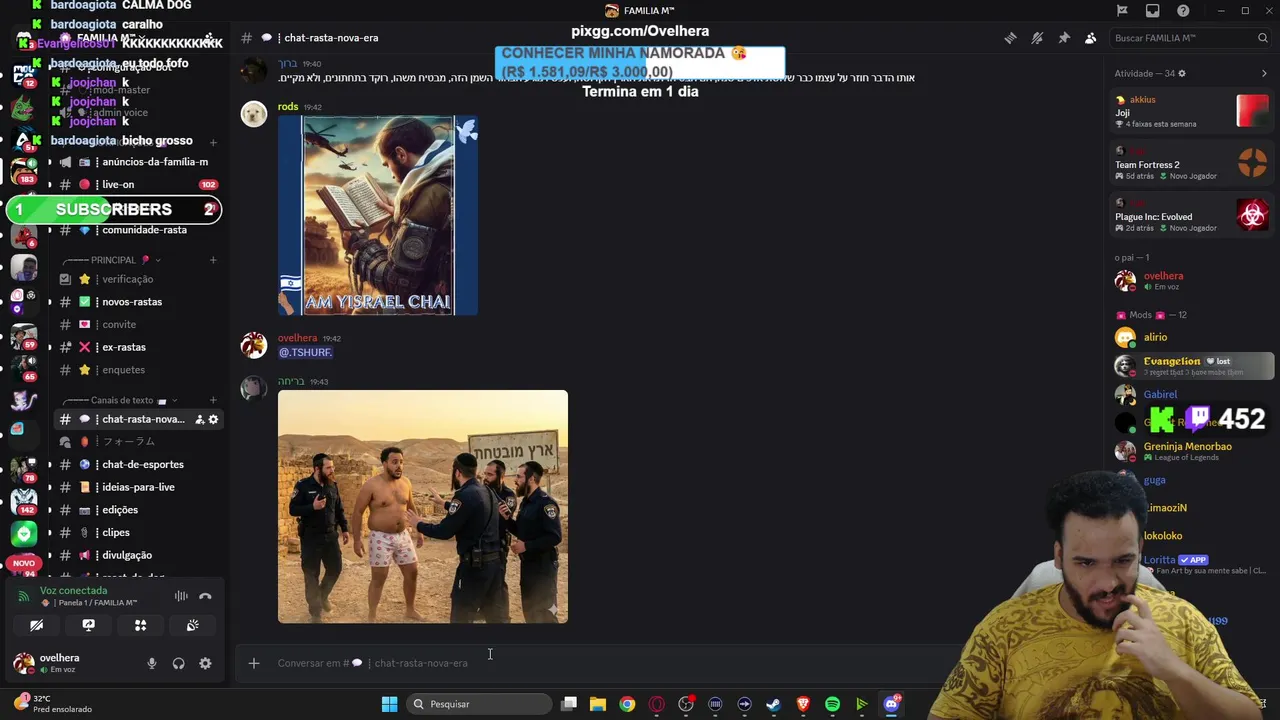Open ovelhera user panel avatar

pyautogui.click(x=23, y=663)
